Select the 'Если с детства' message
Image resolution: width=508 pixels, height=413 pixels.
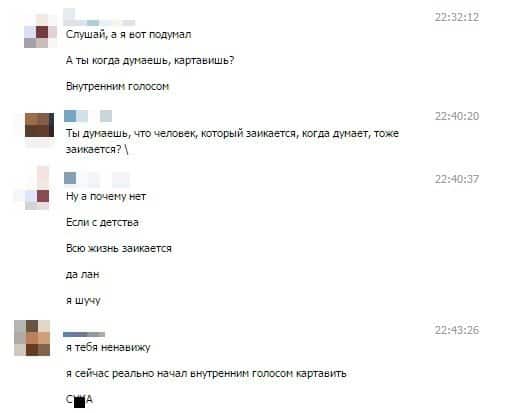click(102, 222)
